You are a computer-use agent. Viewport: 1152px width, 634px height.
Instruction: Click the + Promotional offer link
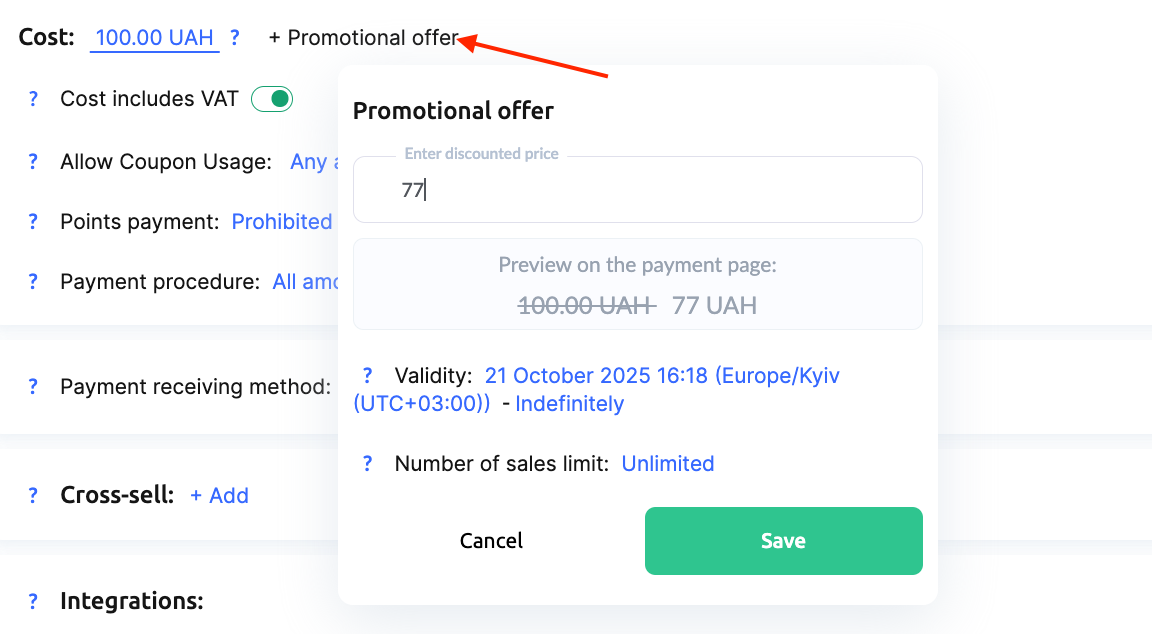[364, 38]
